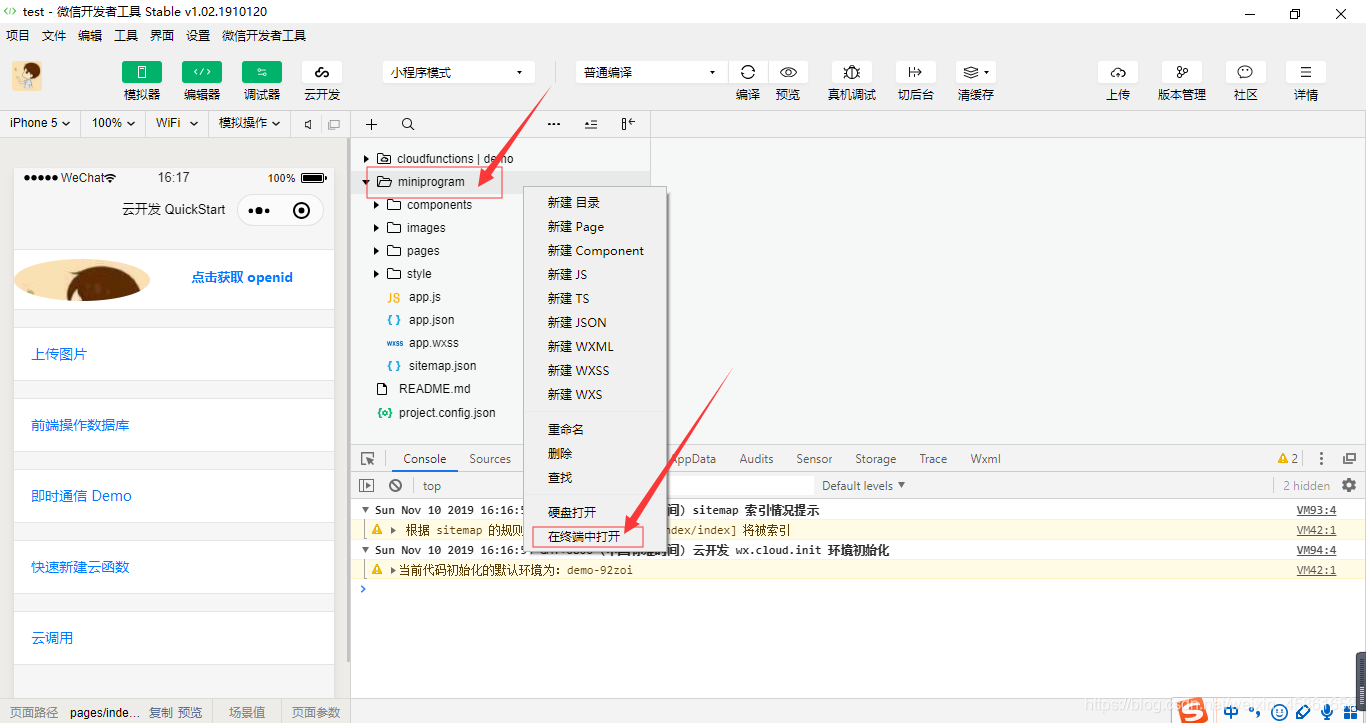Open app.js file

click(424, 297)
